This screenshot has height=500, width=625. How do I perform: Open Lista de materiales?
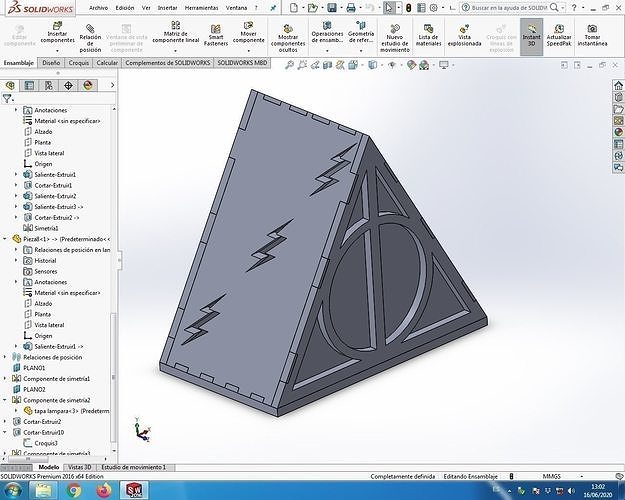pyautogui.click(x=428, y=35)
